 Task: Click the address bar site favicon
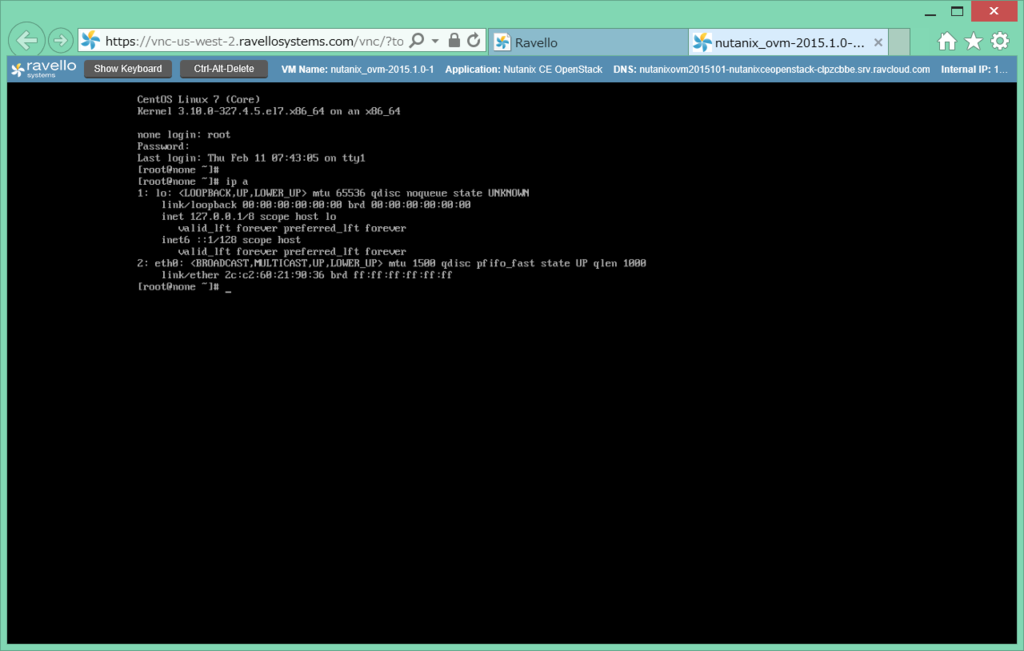(91, 40)
